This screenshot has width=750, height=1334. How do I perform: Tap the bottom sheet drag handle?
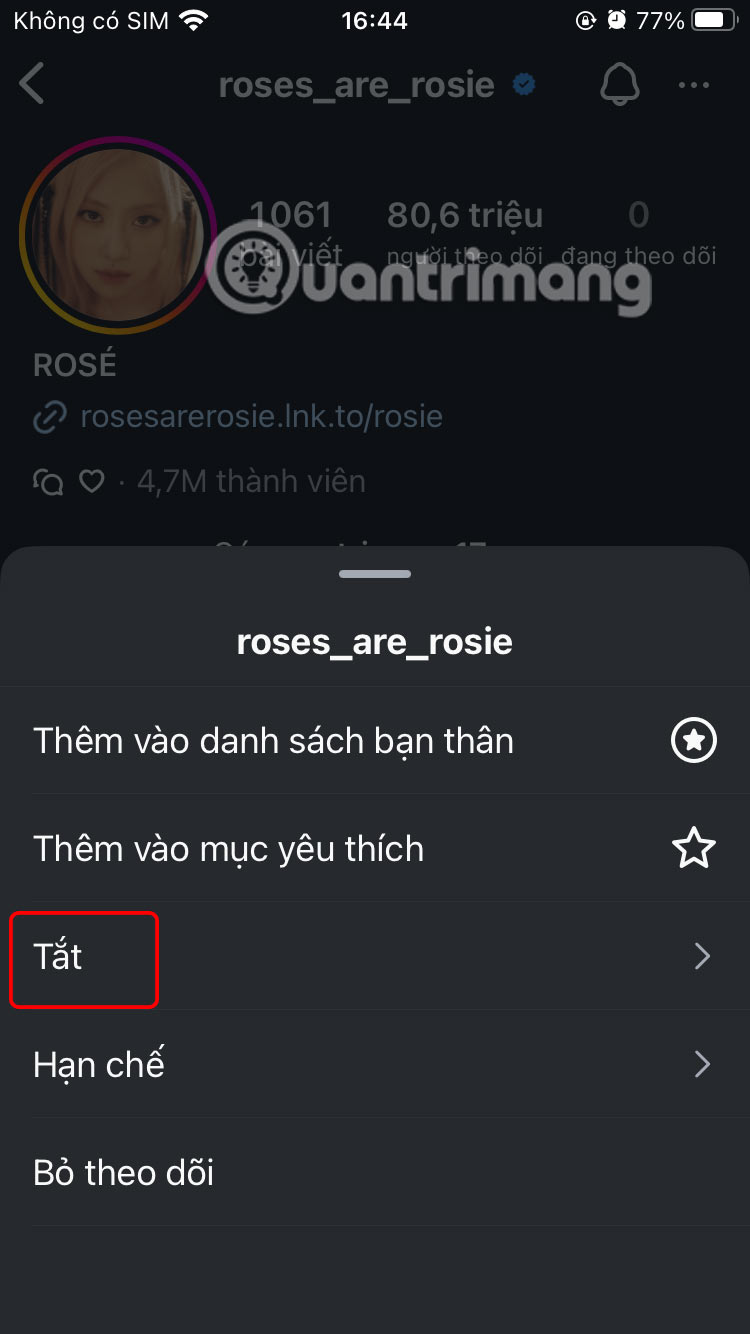point(375,574)
